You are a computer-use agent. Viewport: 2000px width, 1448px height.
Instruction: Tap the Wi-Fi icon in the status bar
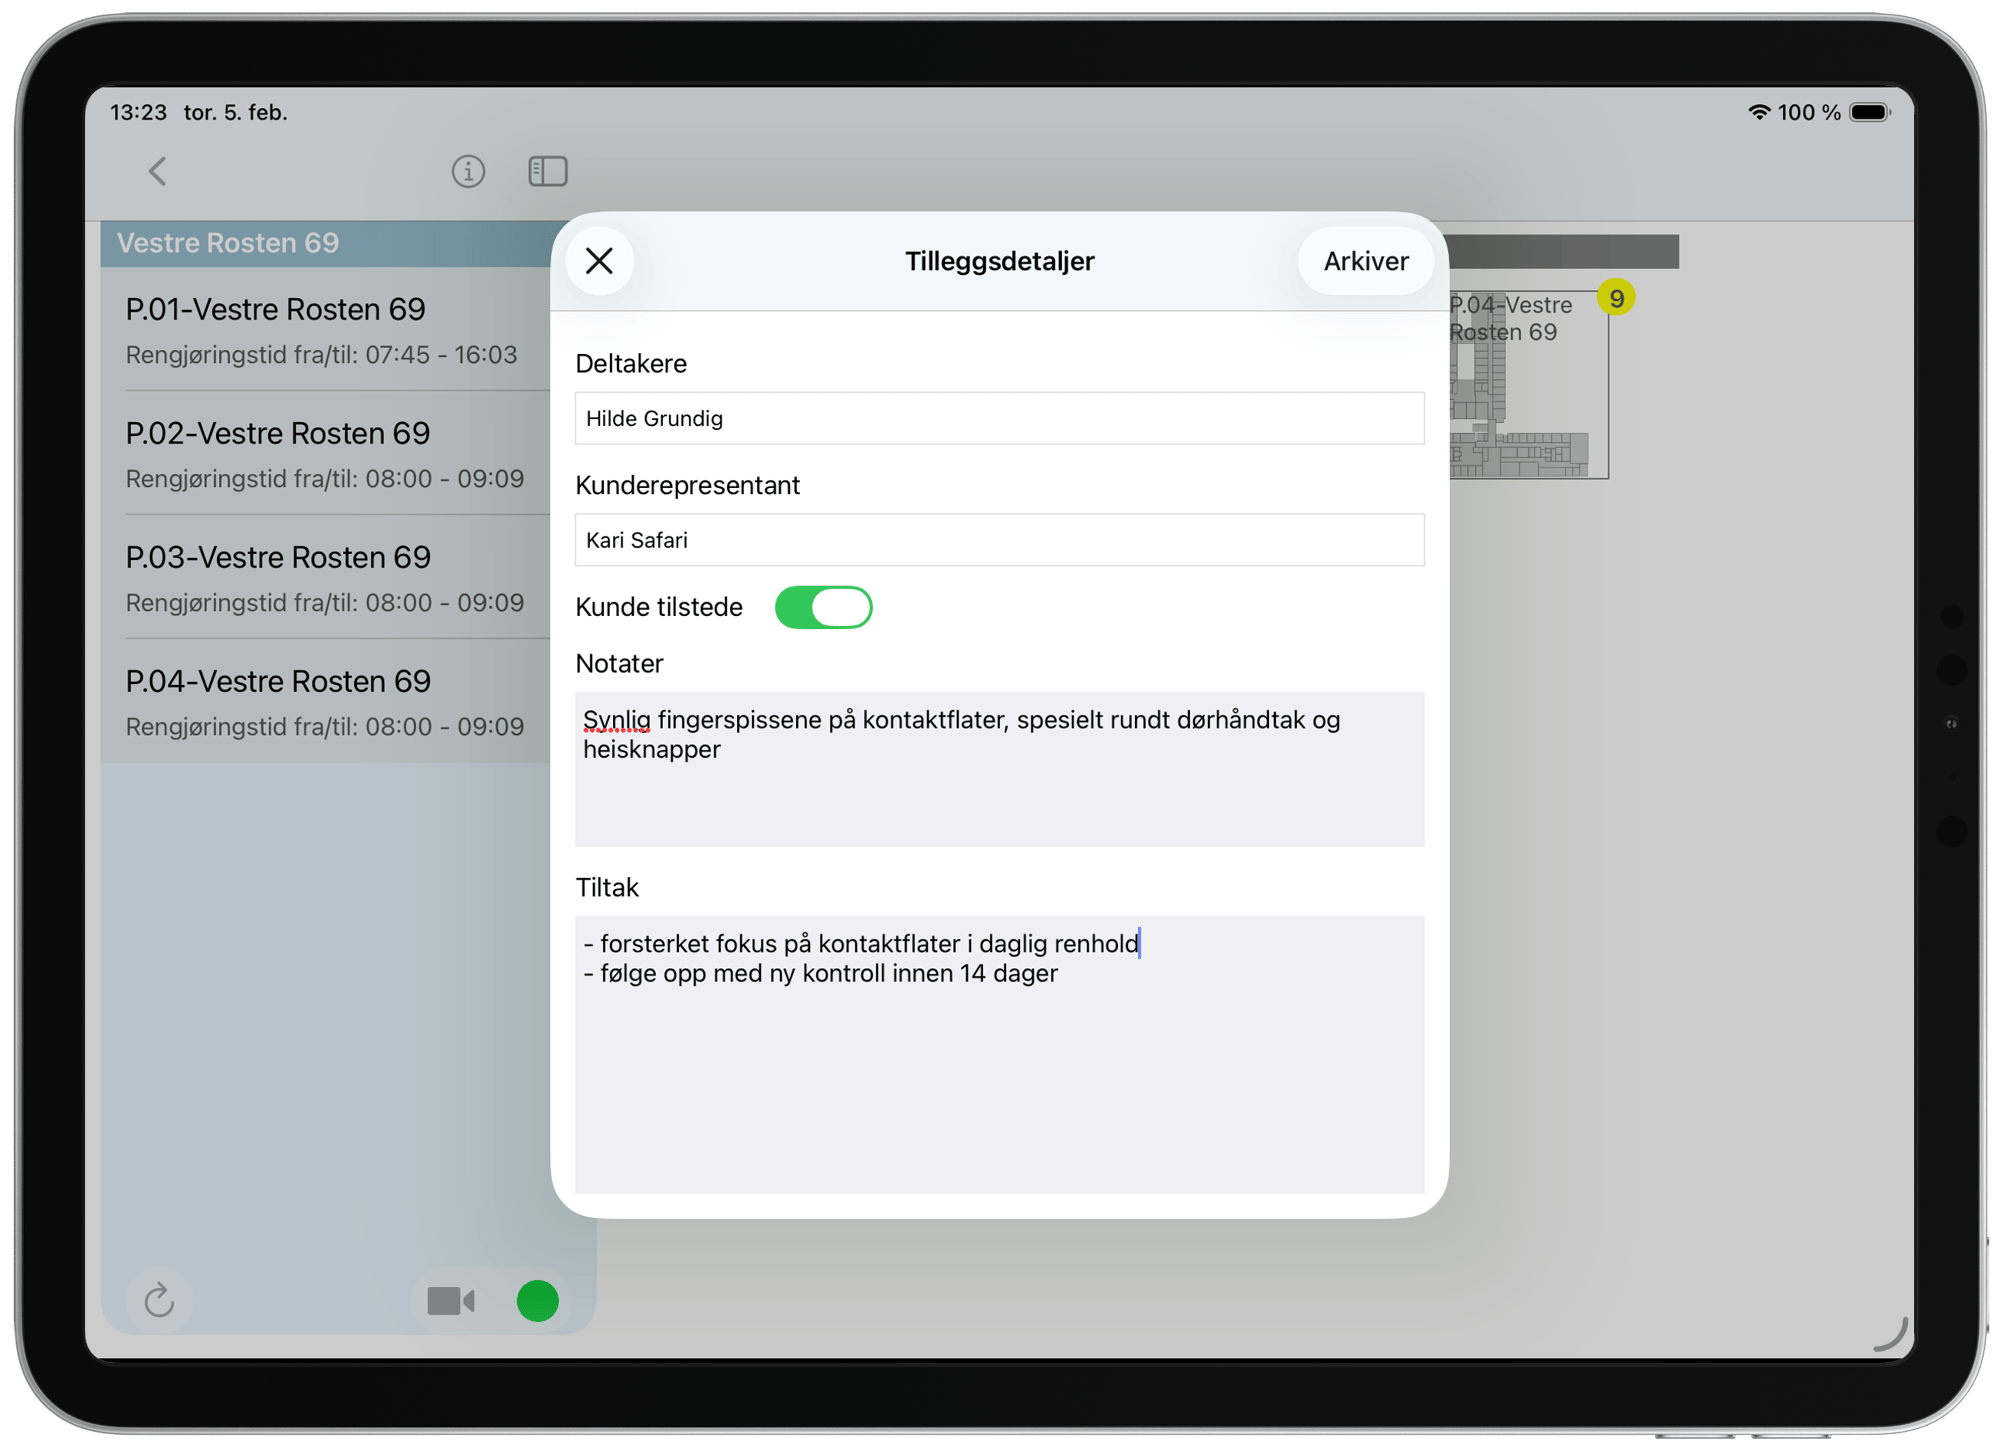1758,113
